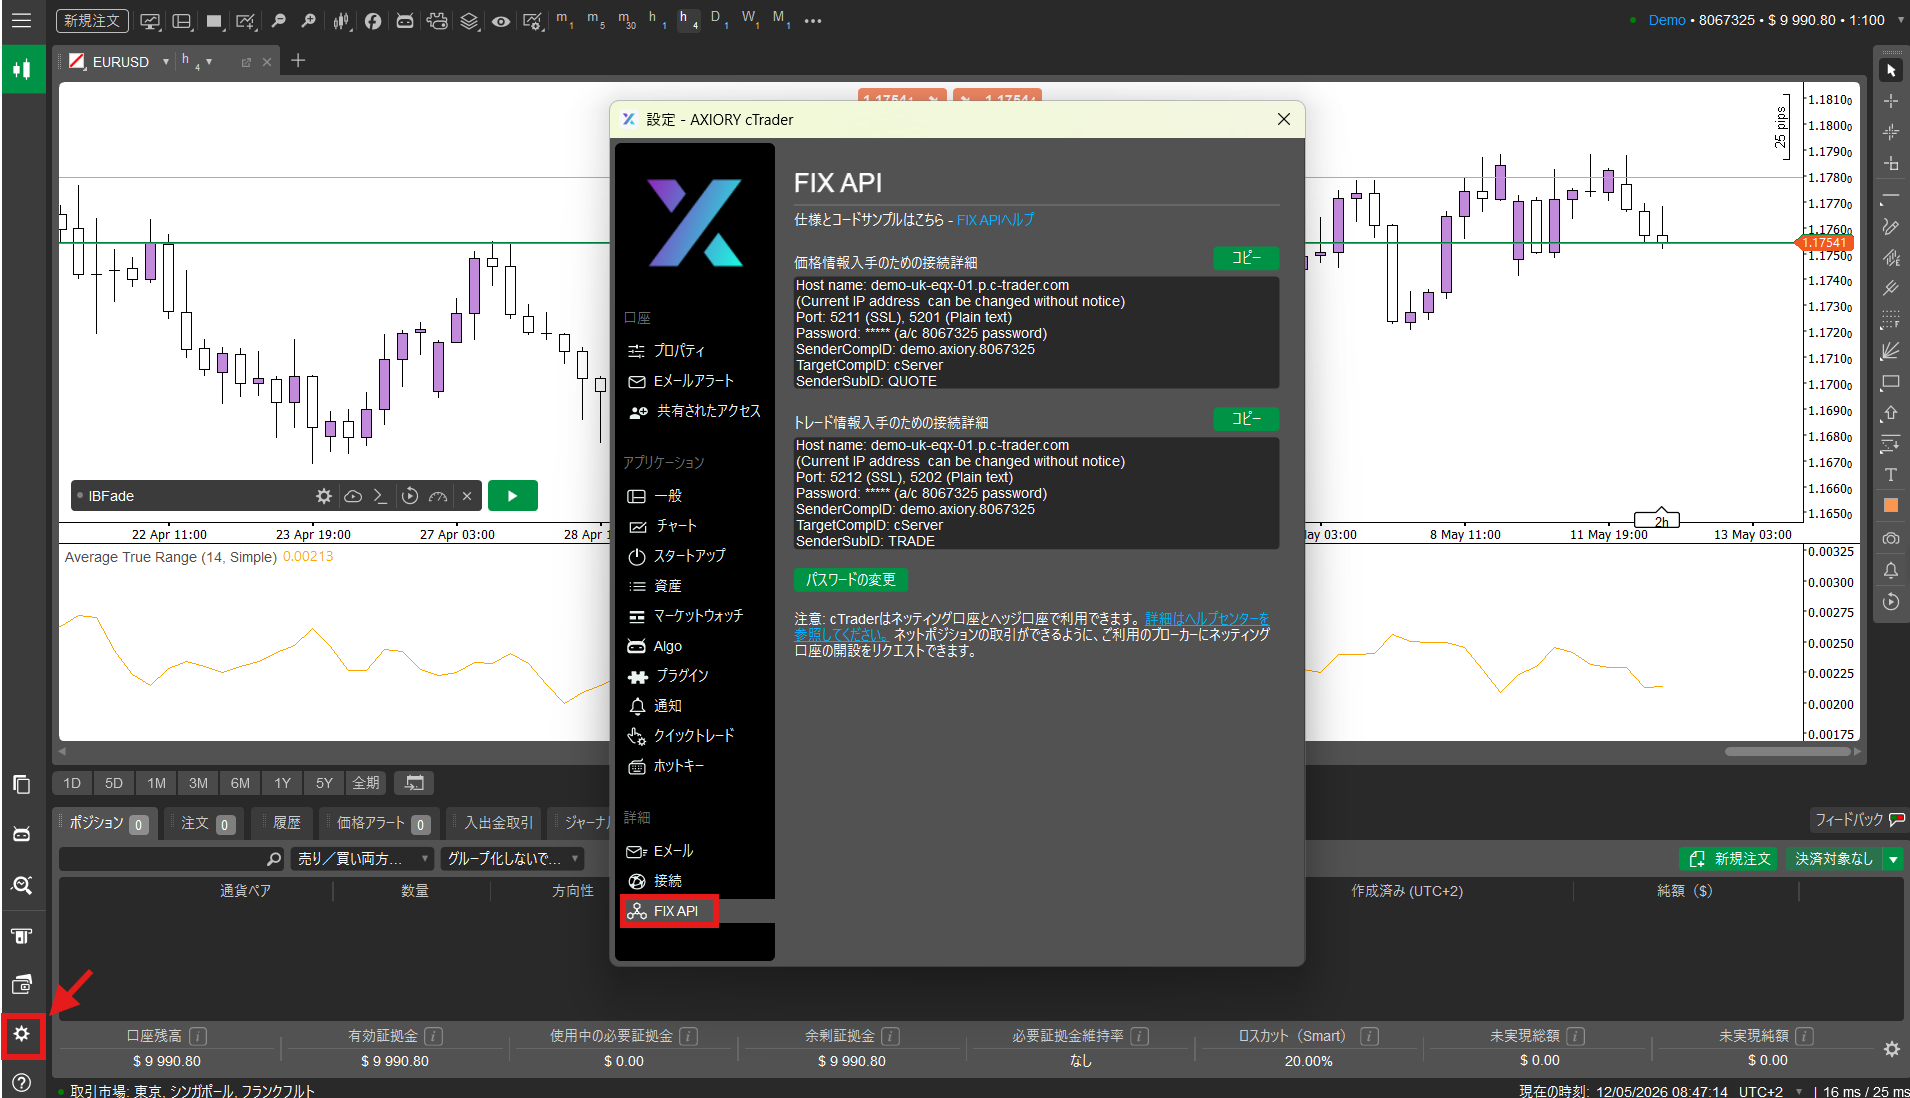Screen dimensions: 1910x1098
Task: Click the positions search input field
Action: click(172, 859)
